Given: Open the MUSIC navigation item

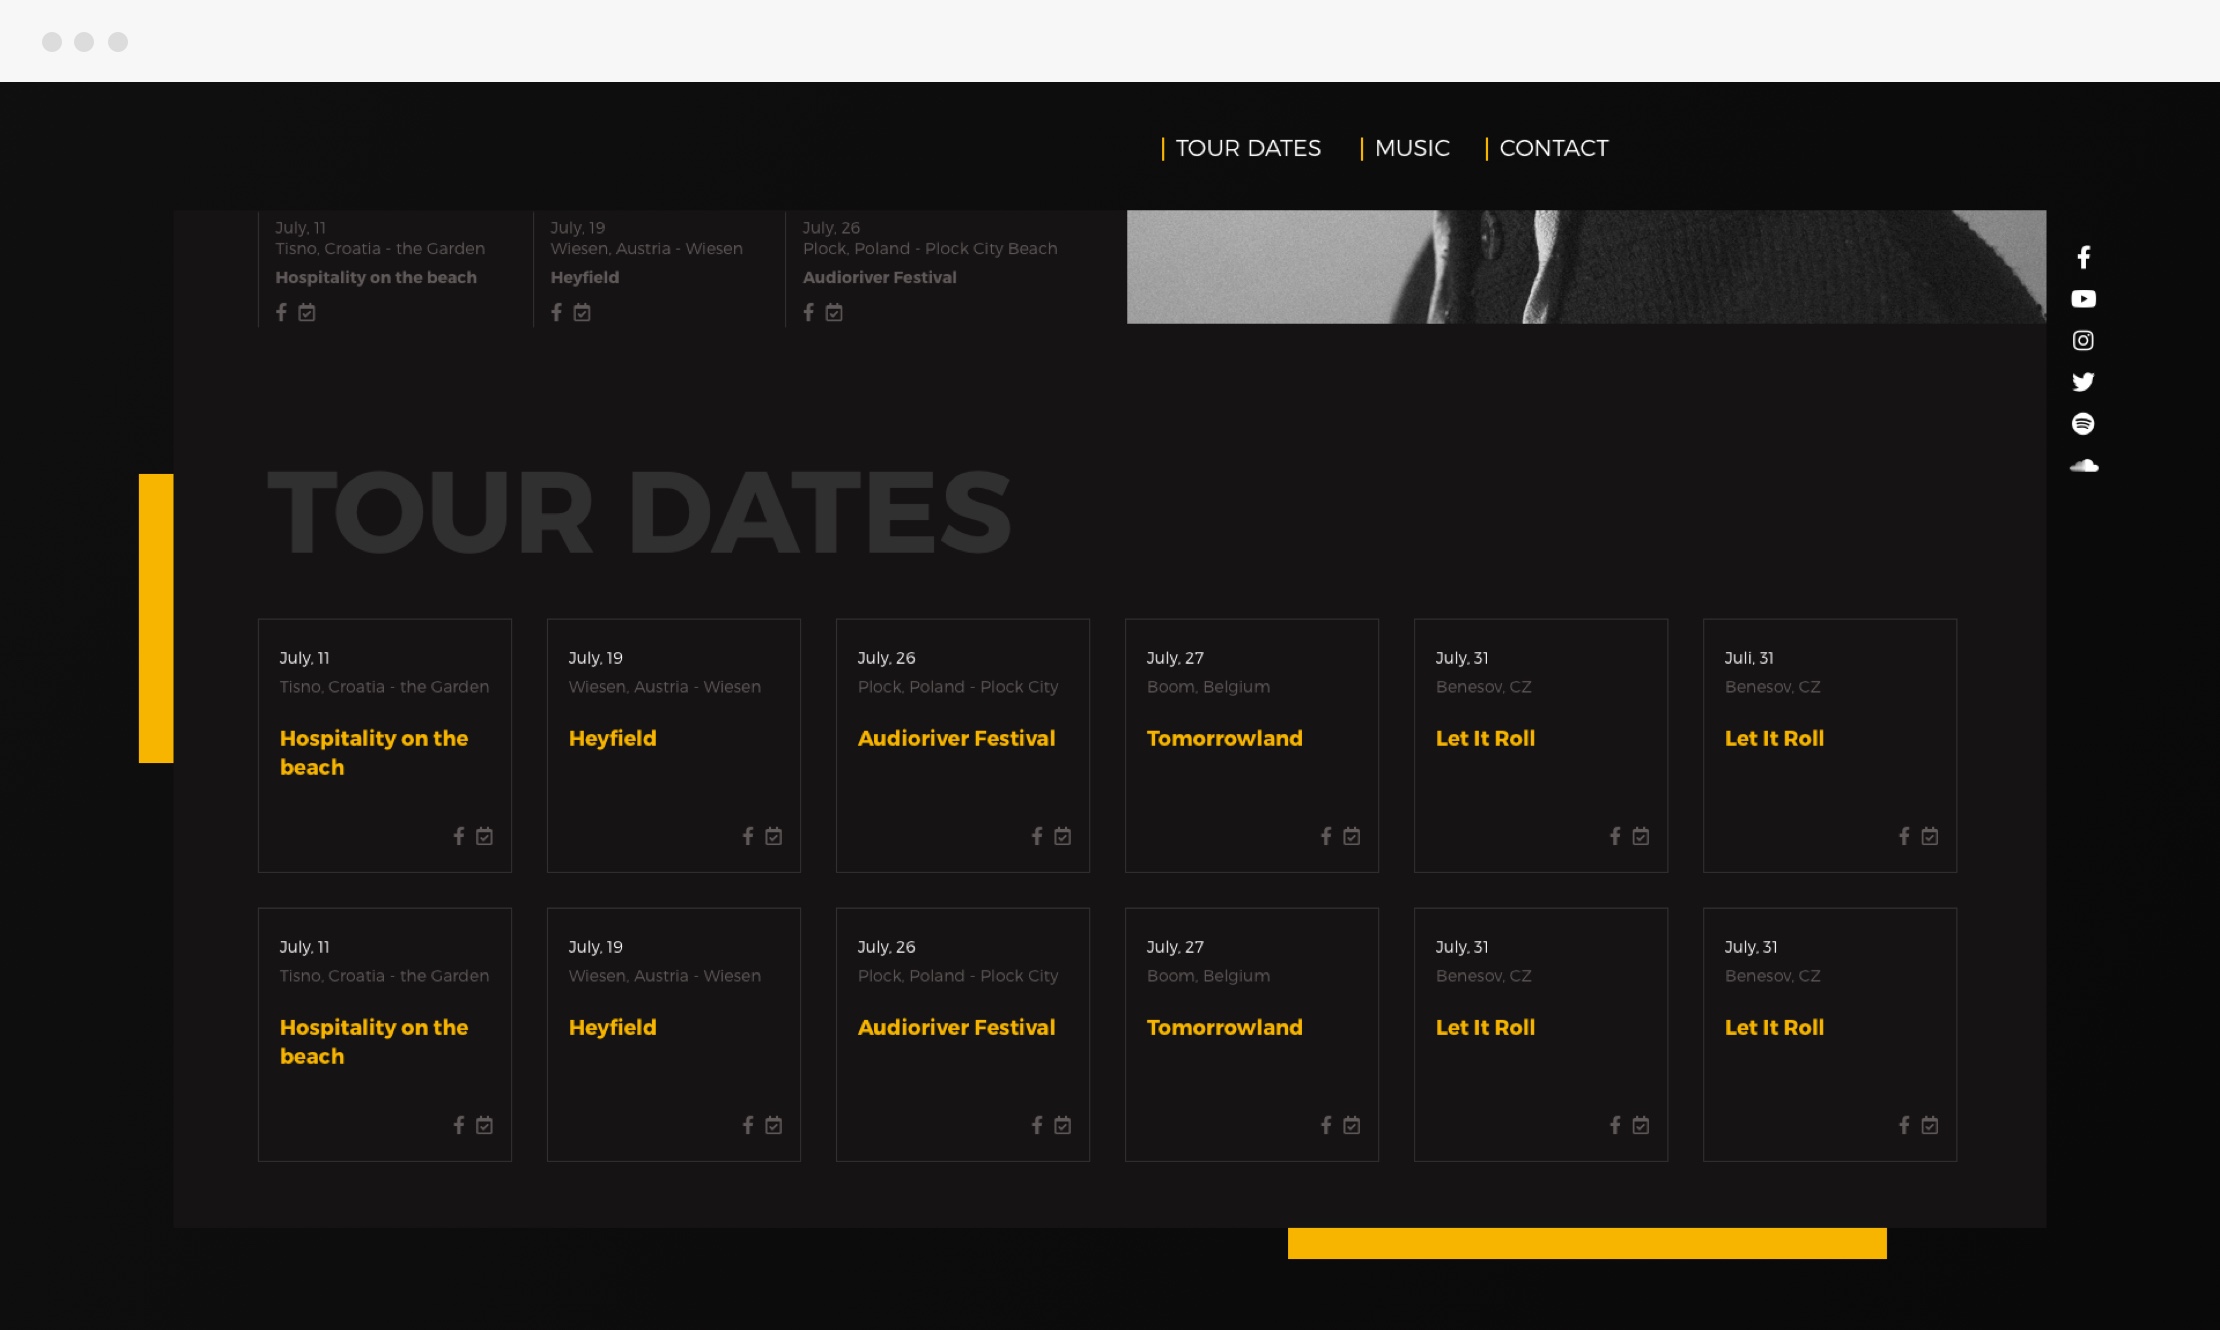Looking at the screenshot, I should [x=1412, y=148].
